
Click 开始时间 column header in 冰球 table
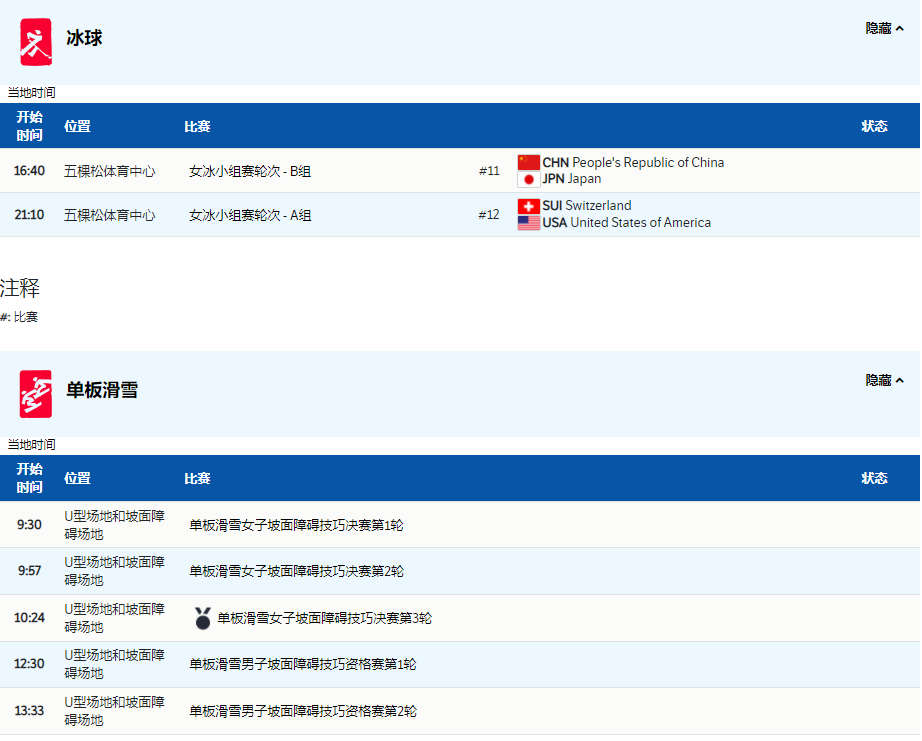30,126
